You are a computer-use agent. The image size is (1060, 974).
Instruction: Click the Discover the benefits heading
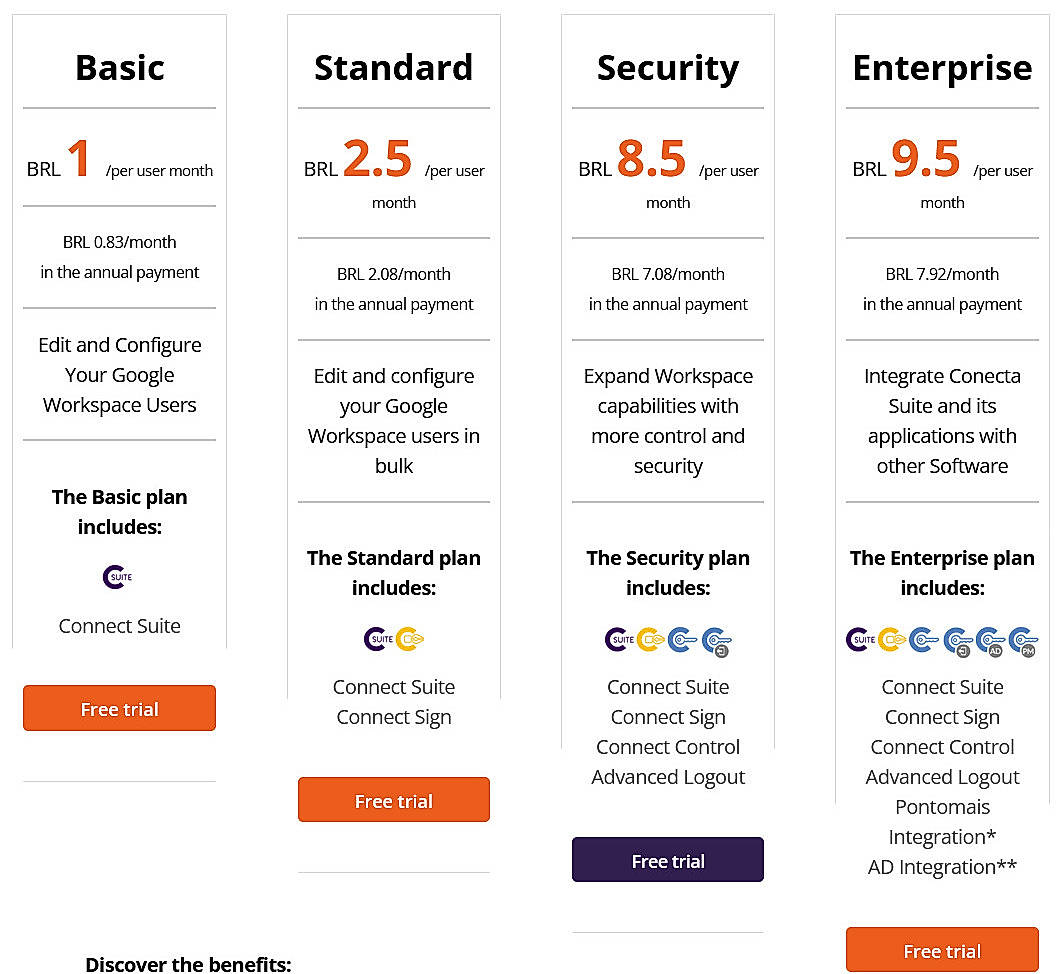click(188, 964)
